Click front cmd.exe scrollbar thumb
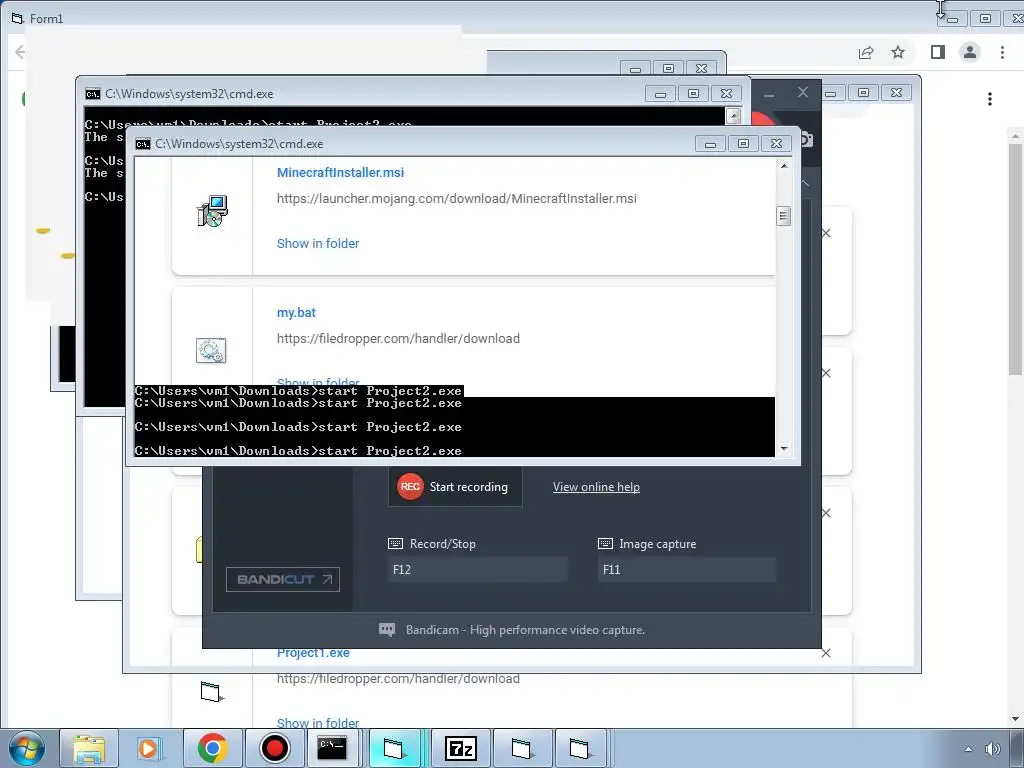This screenshot has width=1024, height=768. (x=784, y=216)
